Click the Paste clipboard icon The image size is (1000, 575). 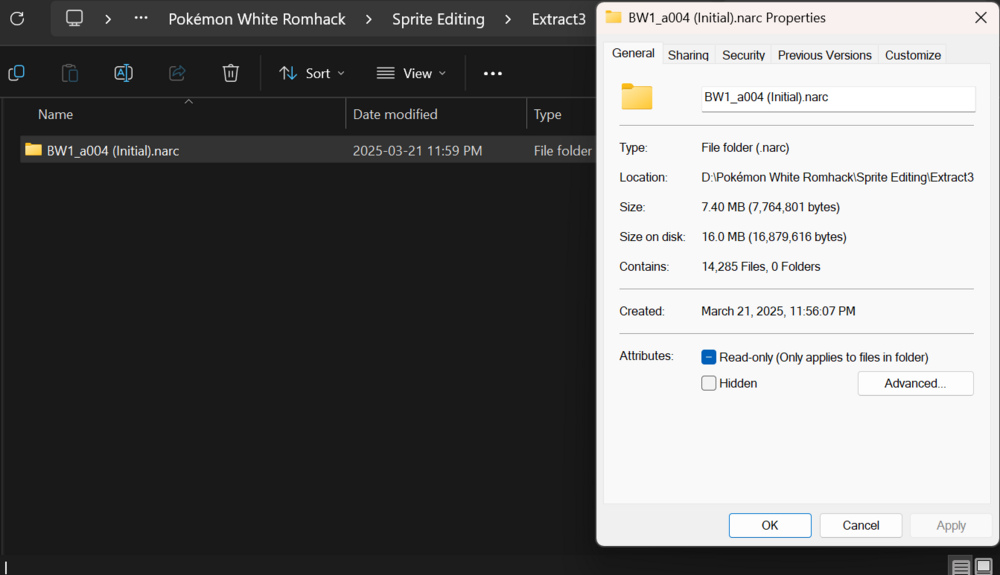[x=70, y=73]
